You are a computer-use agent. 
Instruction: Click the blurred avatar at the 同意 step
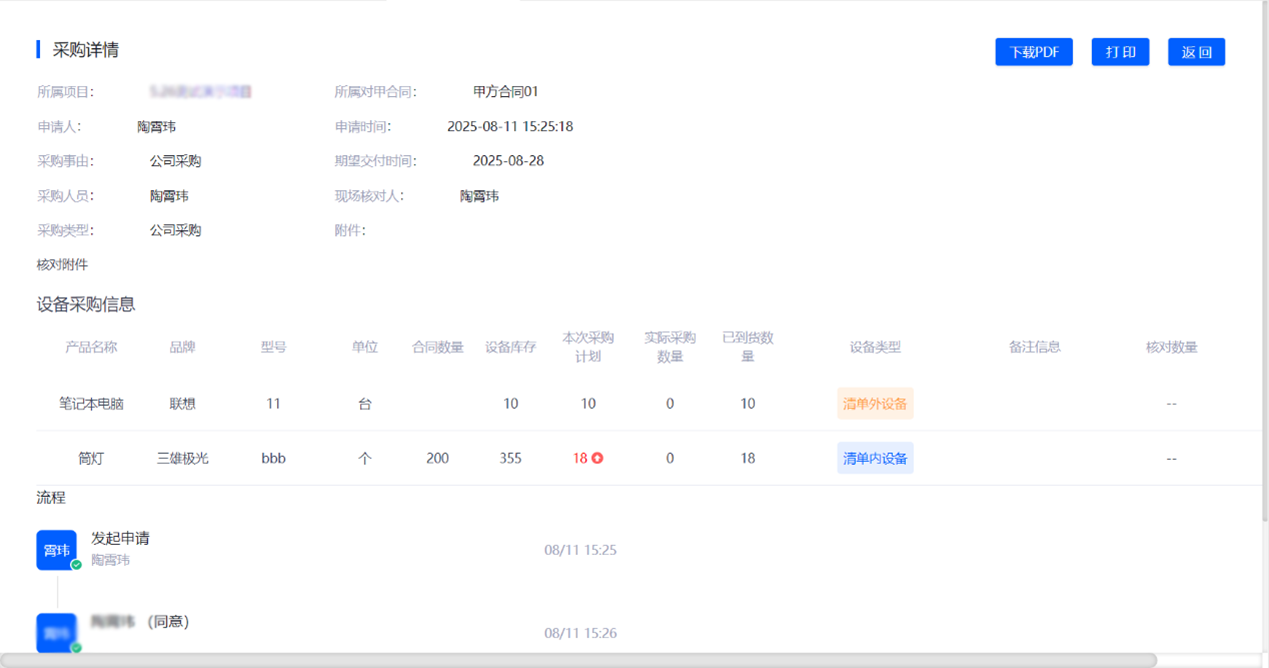coord(56,632)
